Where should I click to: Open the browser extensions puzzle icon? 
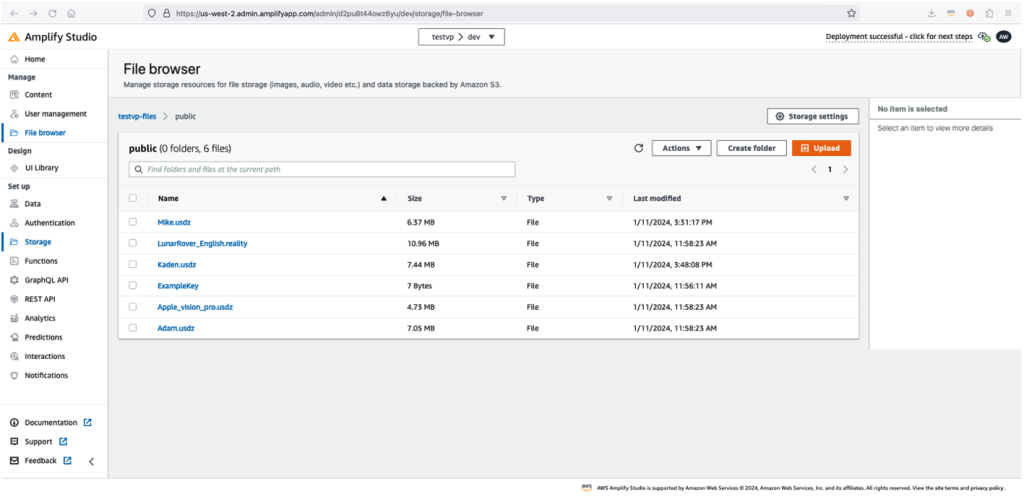click(989, 13)
